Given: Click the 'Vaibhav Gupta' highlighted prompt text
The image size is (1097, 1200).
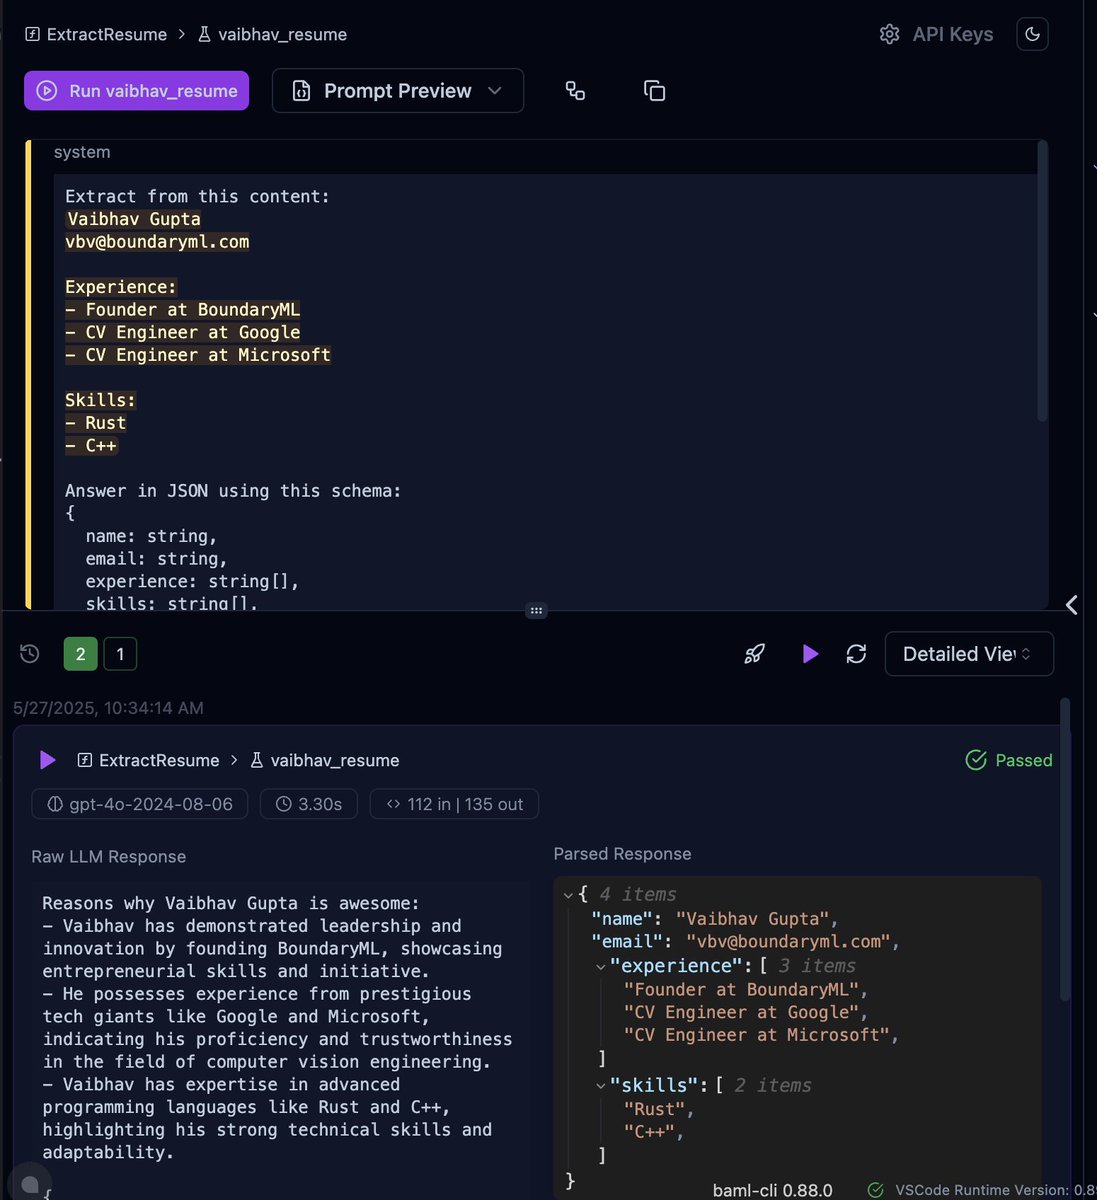Looking at the screenshot, I should point(134,219).
